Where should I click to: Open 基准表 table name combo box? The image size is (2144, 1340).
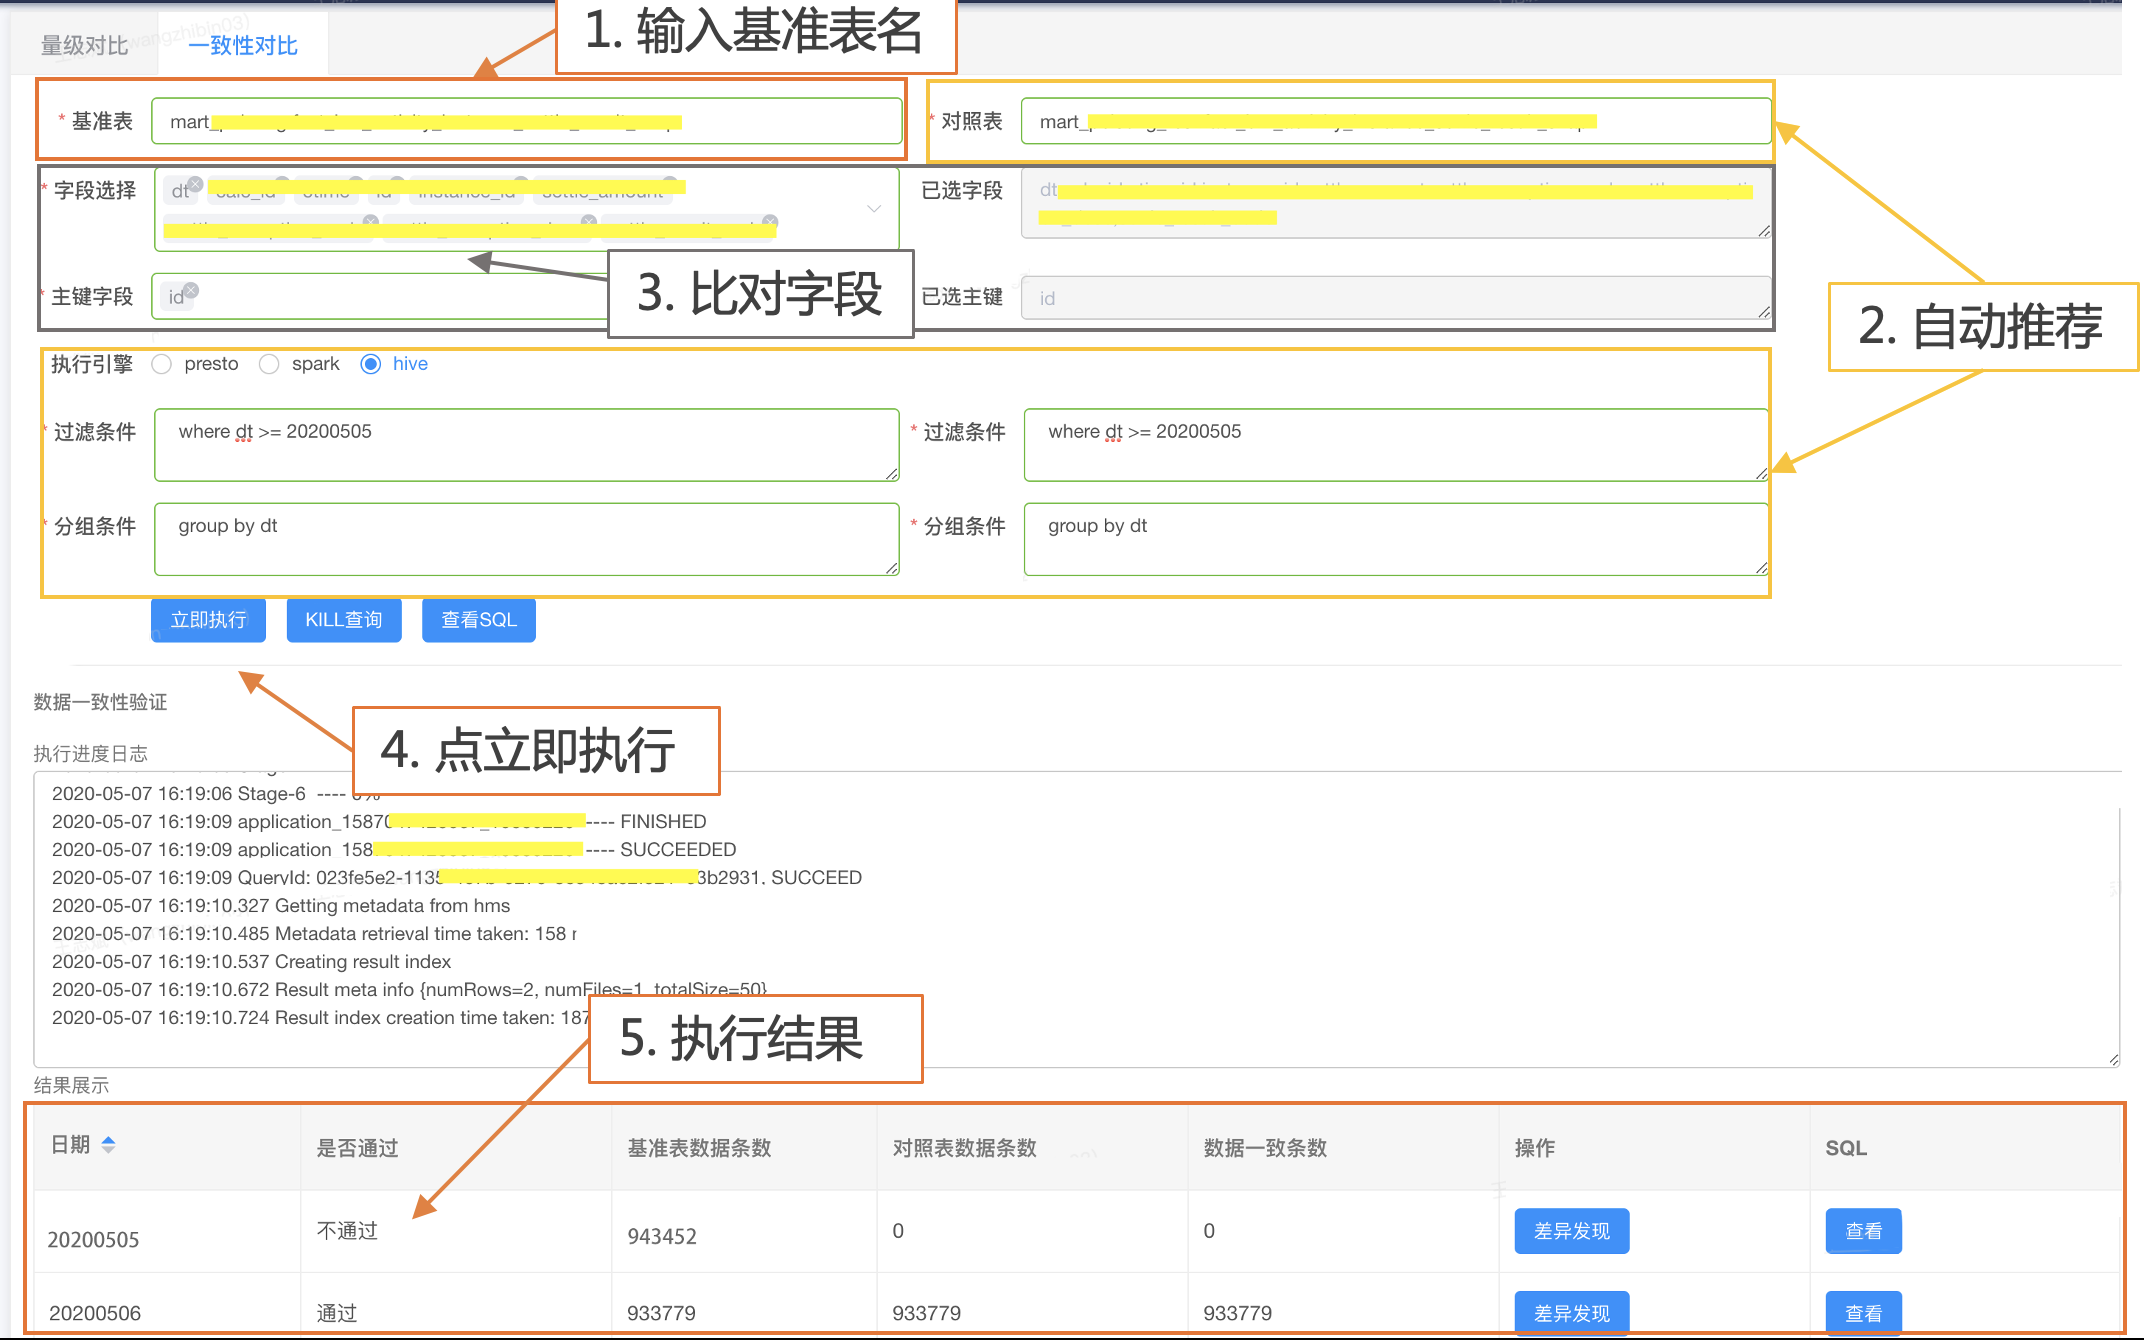[x=526, y=122]
